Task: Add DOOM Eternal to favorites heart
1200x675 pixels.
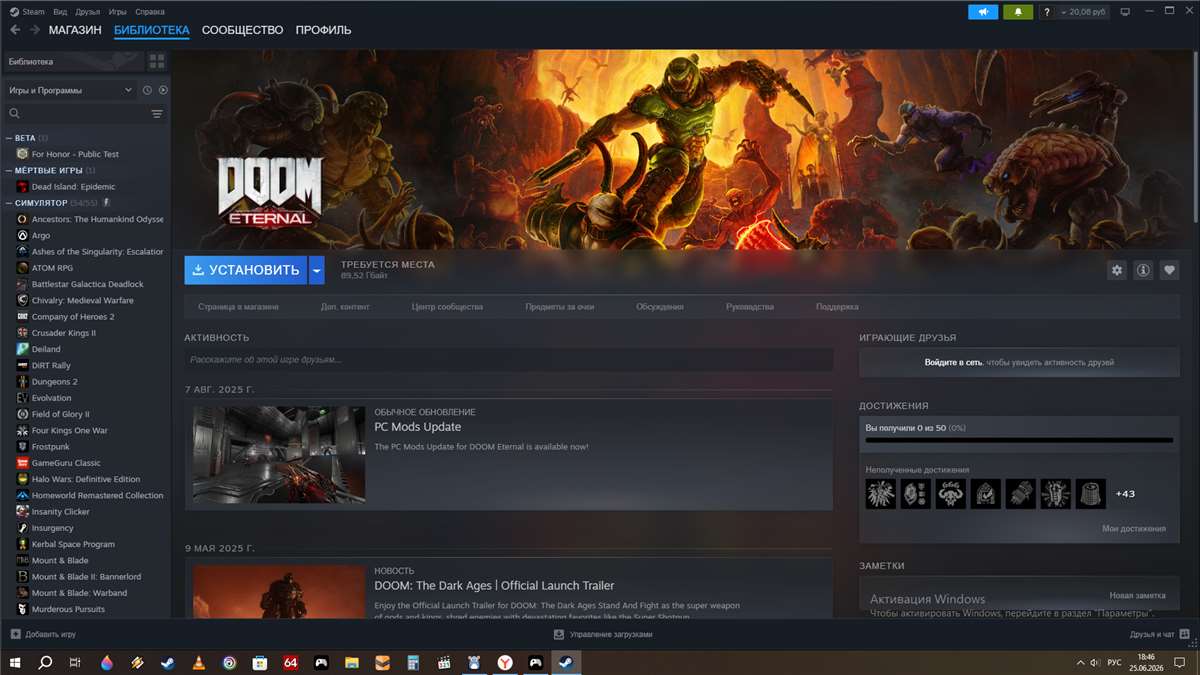Action: [x=1169, y=270]
